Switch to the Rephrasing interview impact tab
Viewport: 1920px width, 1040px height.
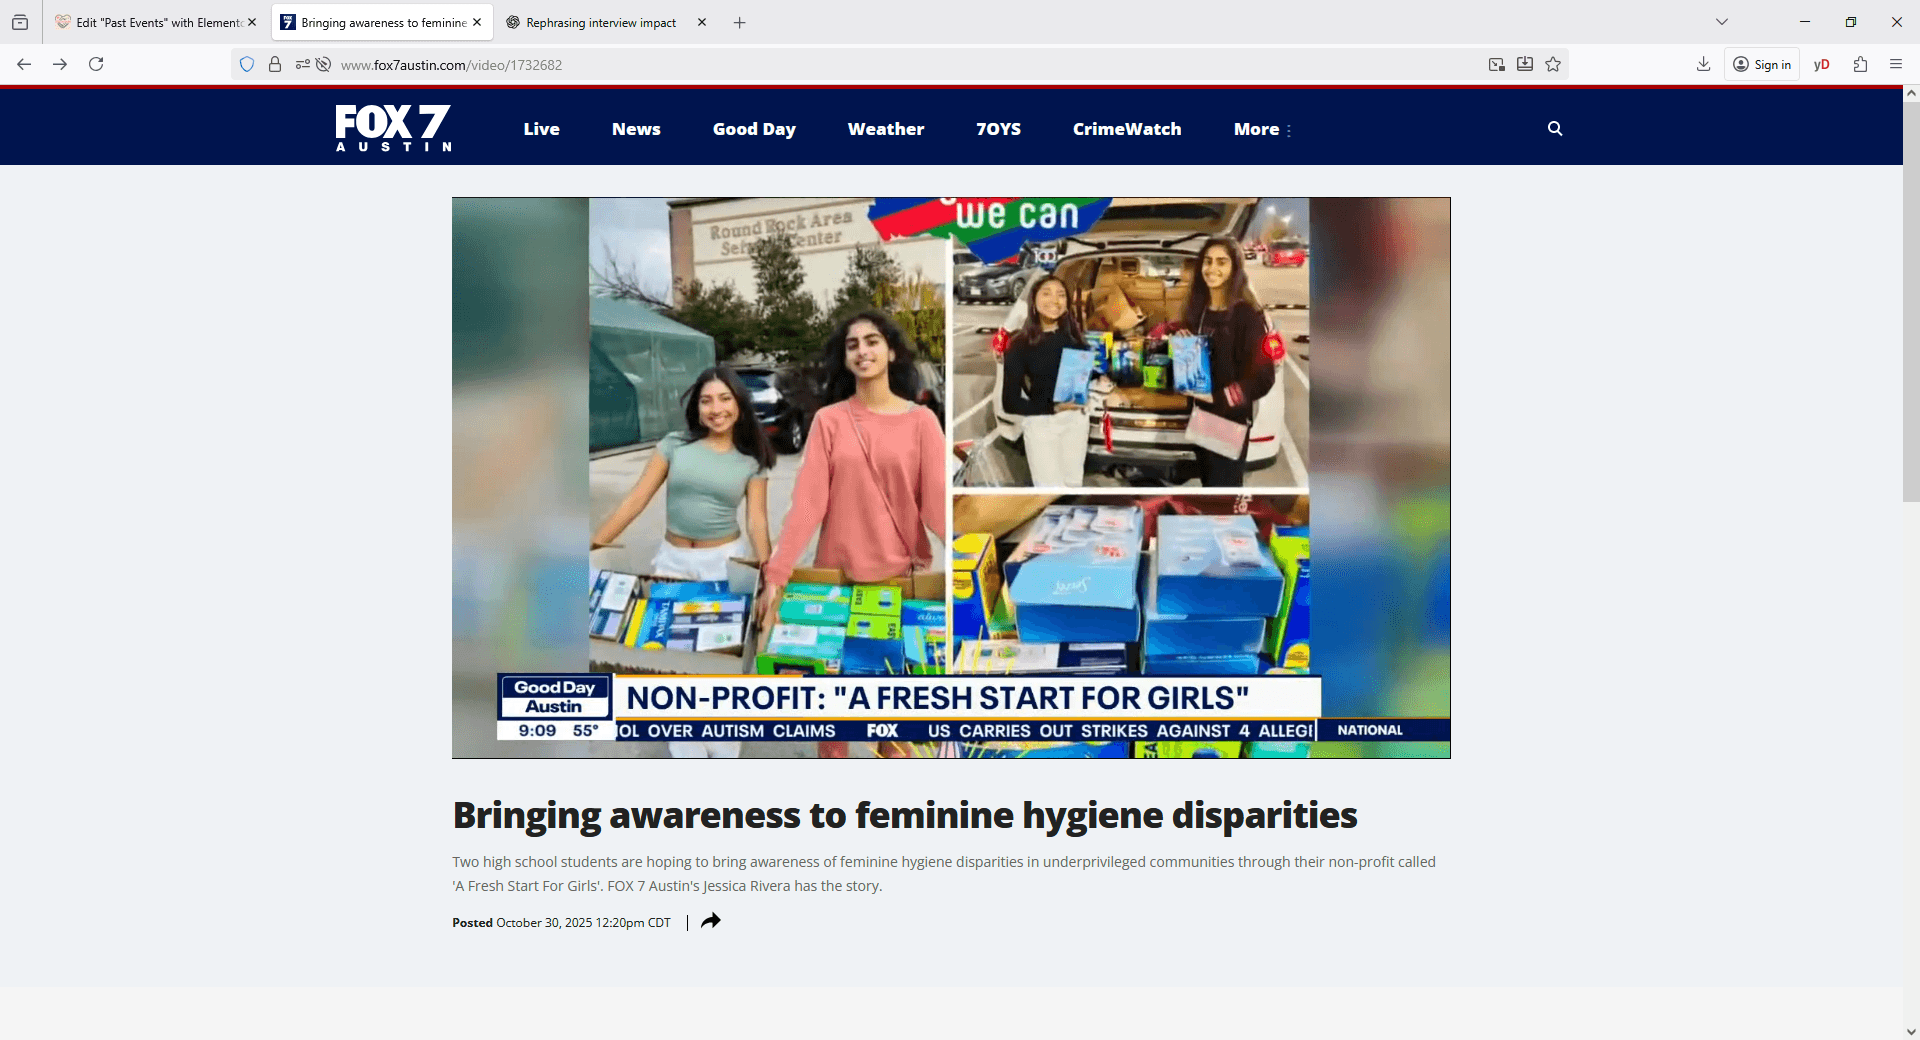click(x=600, y=23)
